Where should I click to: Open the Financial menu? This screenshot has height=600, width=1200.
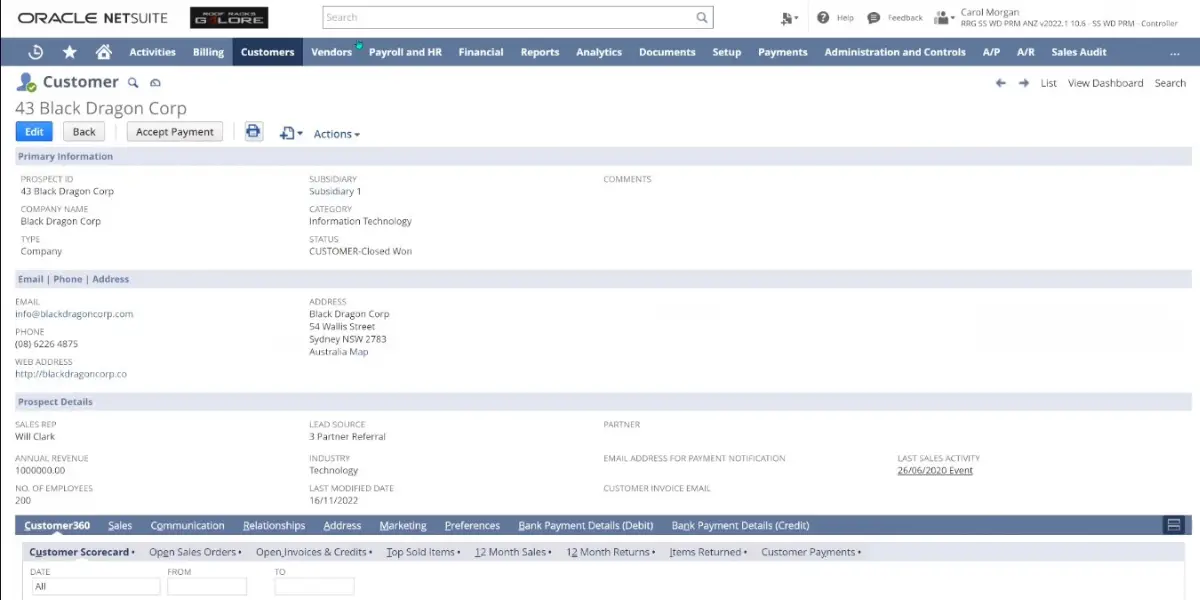tap(481, 52)
